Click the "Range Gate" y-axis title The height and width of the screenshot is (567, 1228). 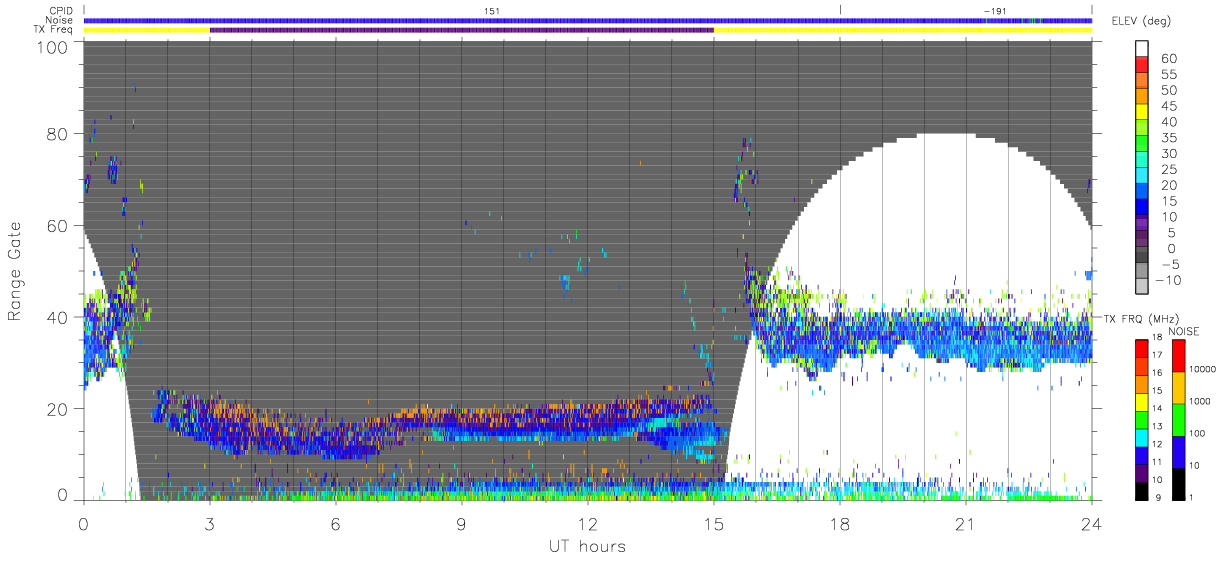(x=15, y=271)
